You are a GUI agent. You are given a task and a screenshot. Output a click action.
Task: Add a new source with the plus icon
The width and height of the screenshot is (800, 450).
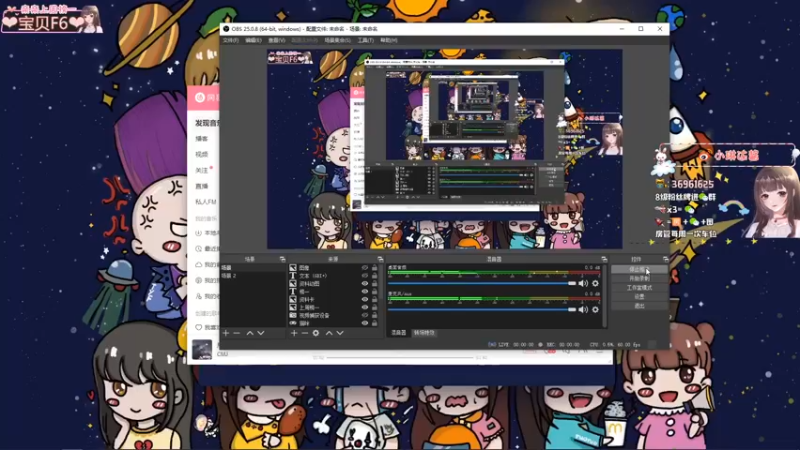[294, 333]
